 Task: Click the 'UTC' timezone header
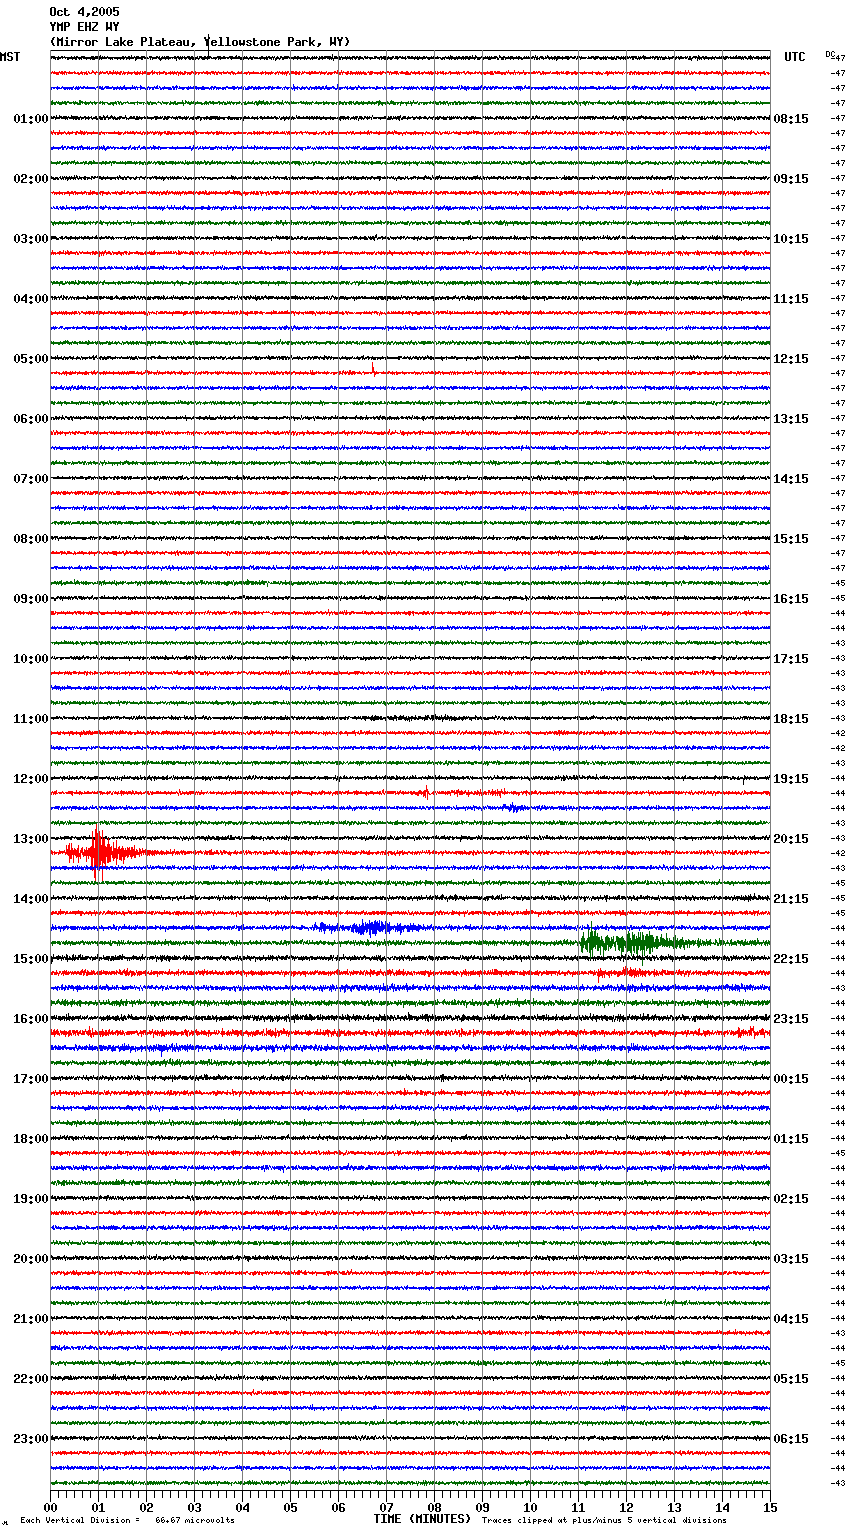point(795,57)
